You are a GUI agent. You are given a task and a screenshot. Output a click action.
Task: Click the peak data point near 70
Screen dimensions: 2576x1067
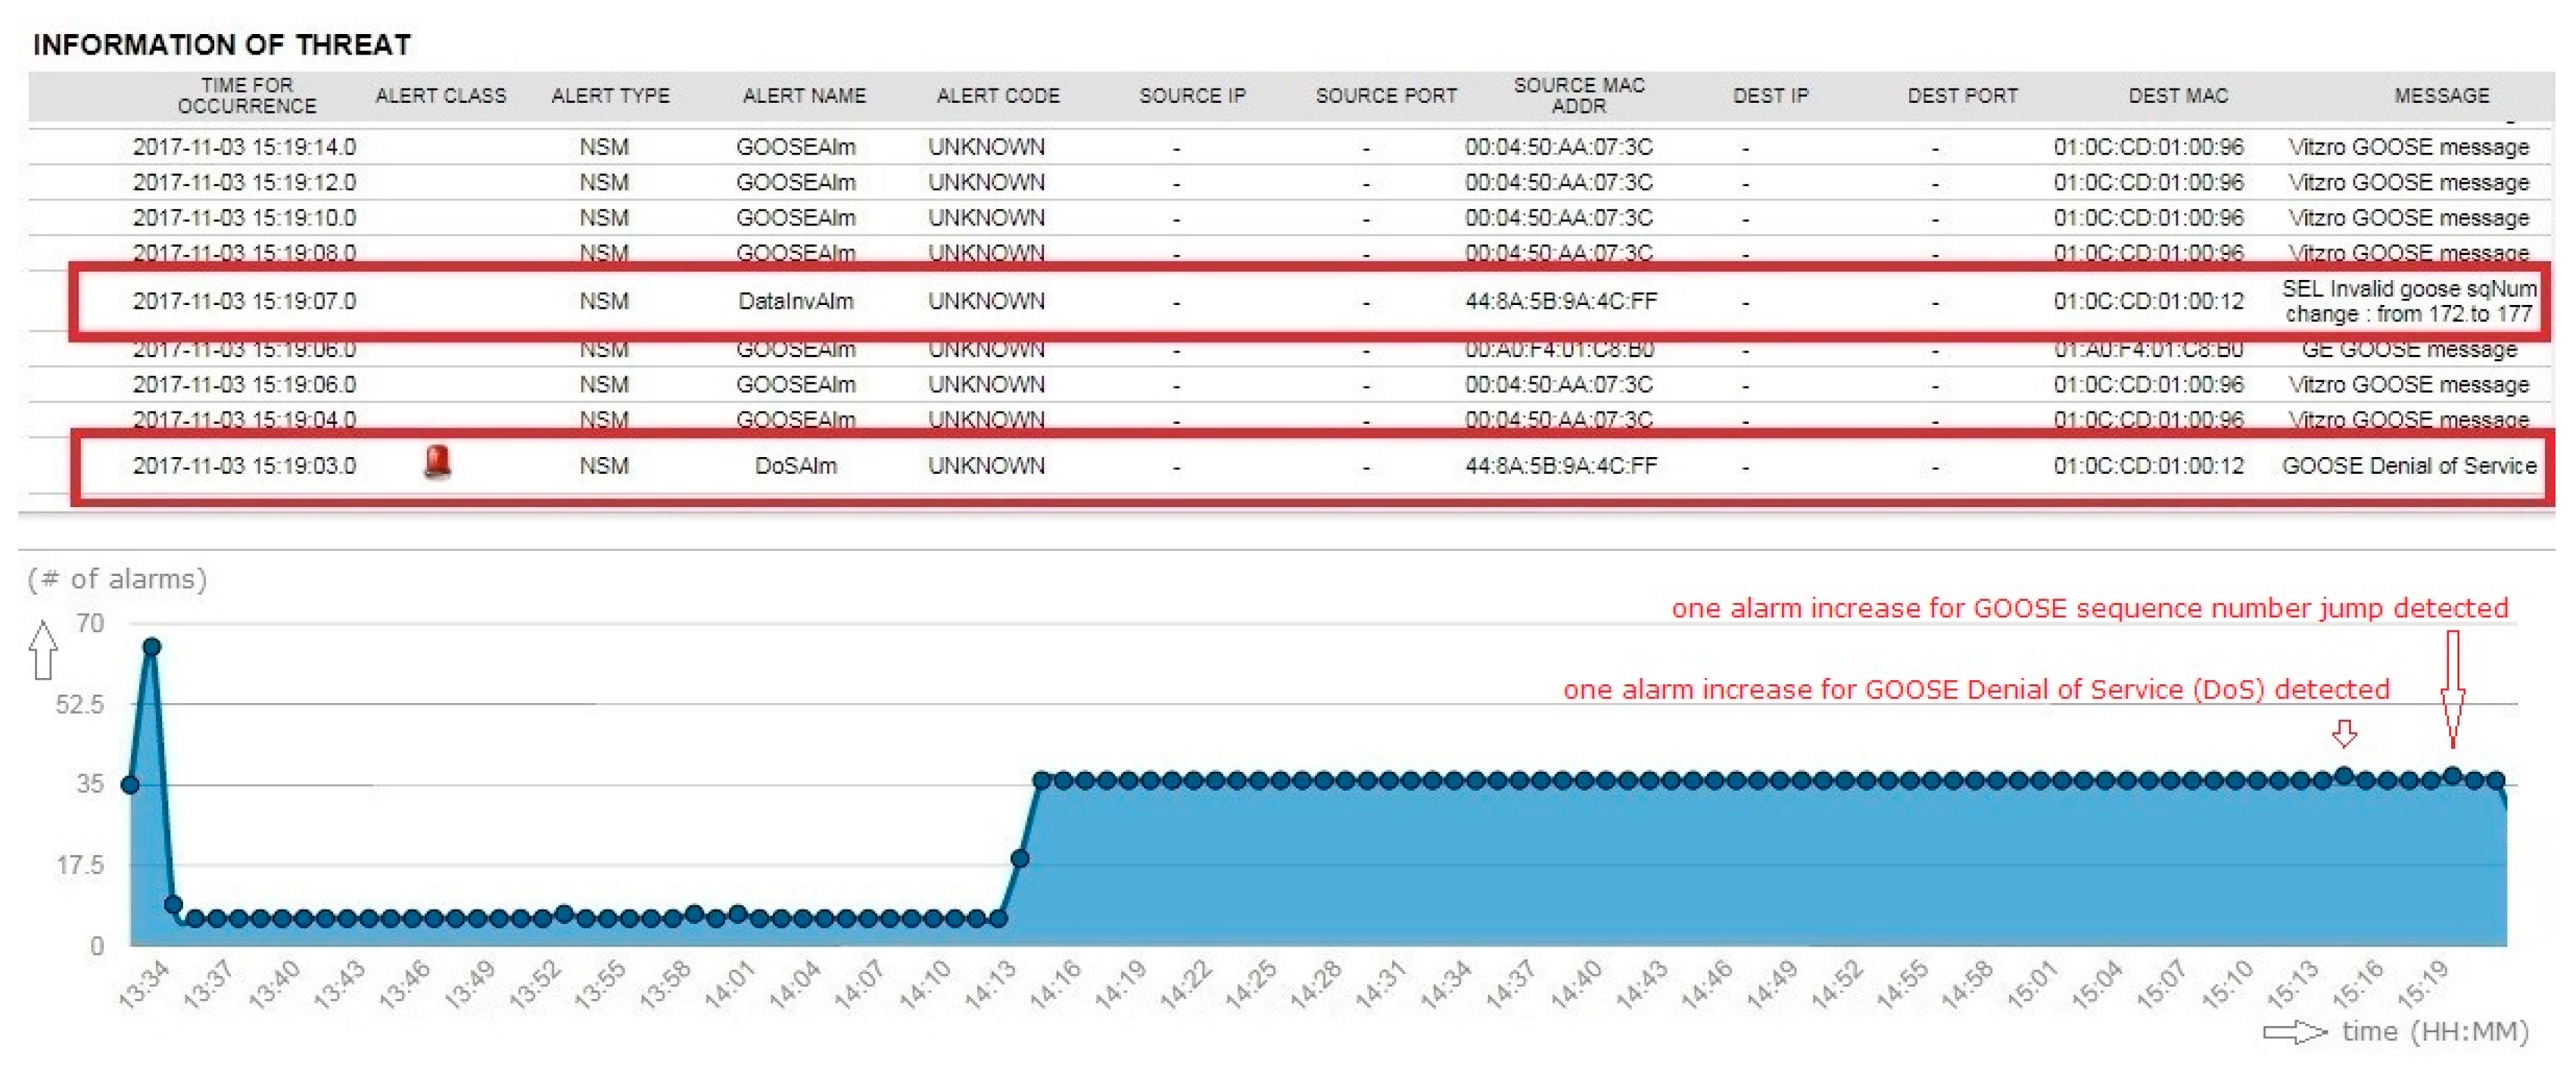[152, 647]
